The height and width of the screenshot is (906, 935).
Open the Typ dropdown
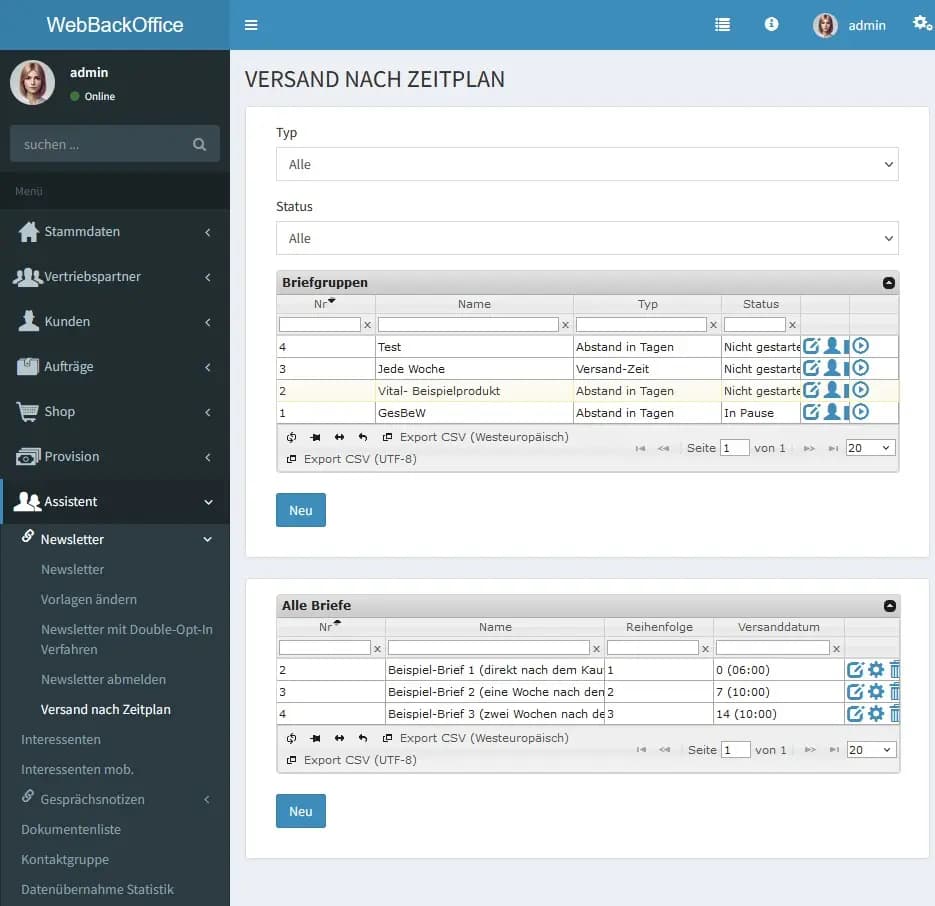click(587, 164)
